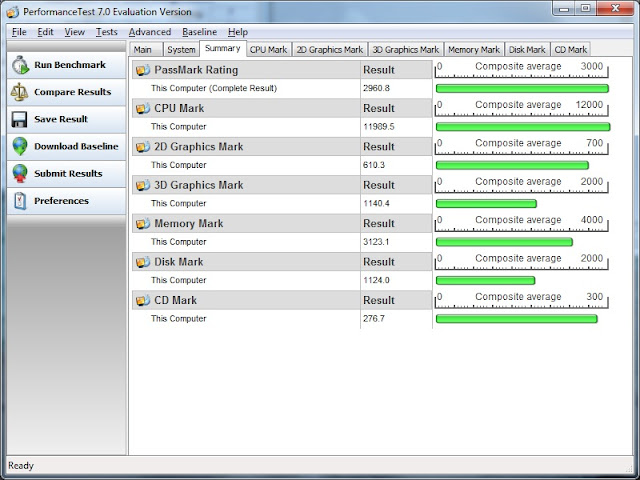Click the Memory Mark green result bar
Image resolution: width=640 pixels, height=480 pixels.
pyautogui.click(x=504, y=242)
